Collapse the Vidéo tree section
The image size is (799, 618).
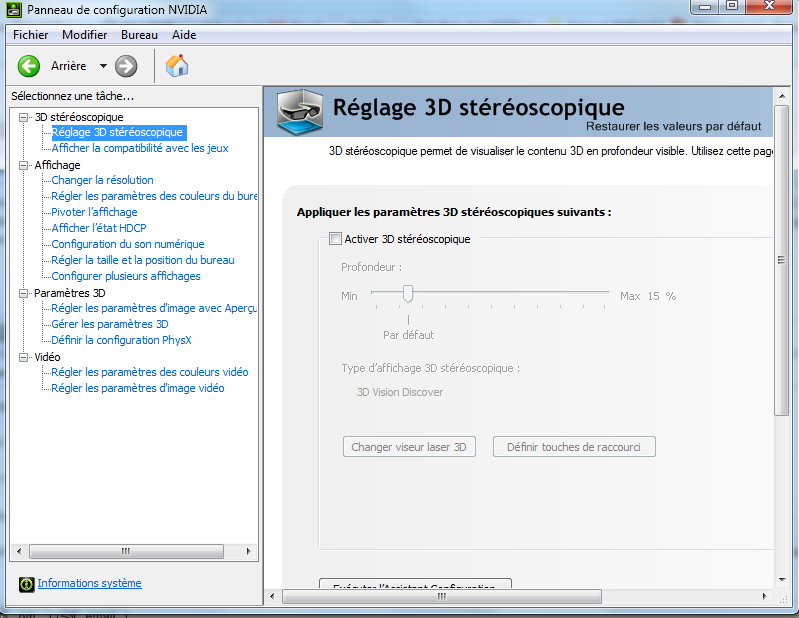(x=24, y=357)
